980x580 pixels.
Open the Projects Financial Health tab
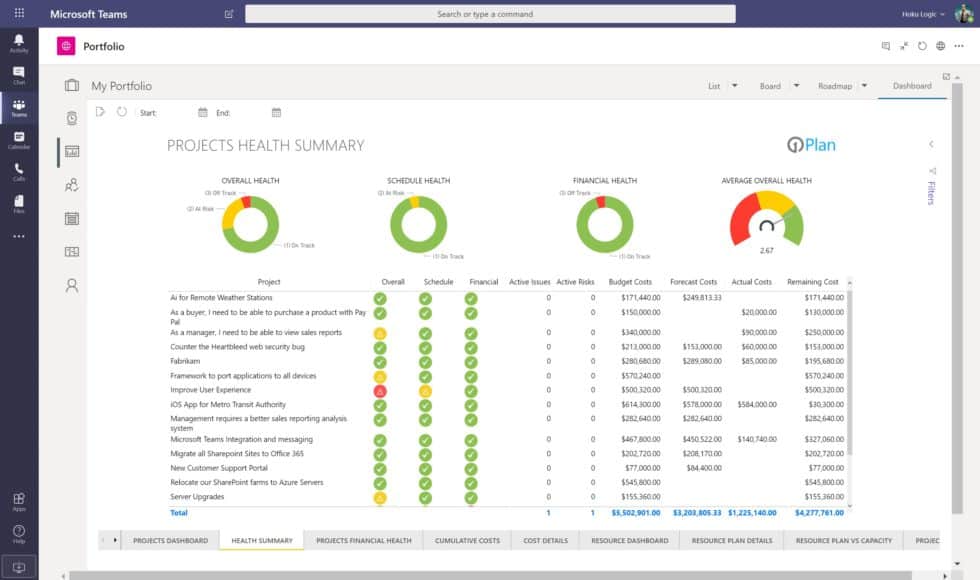[364, 541]
